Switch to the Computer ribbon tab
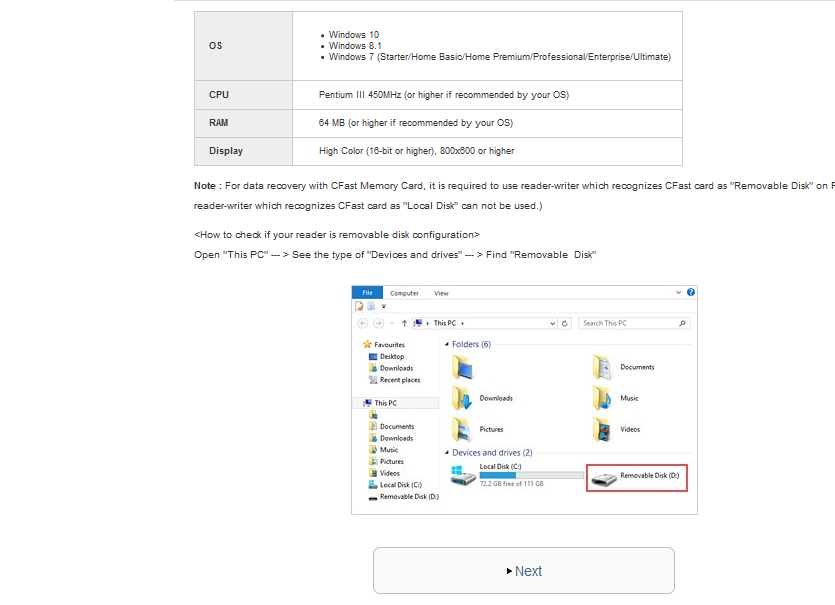Screen dimensions: 835x605 [x=404, y=293]
